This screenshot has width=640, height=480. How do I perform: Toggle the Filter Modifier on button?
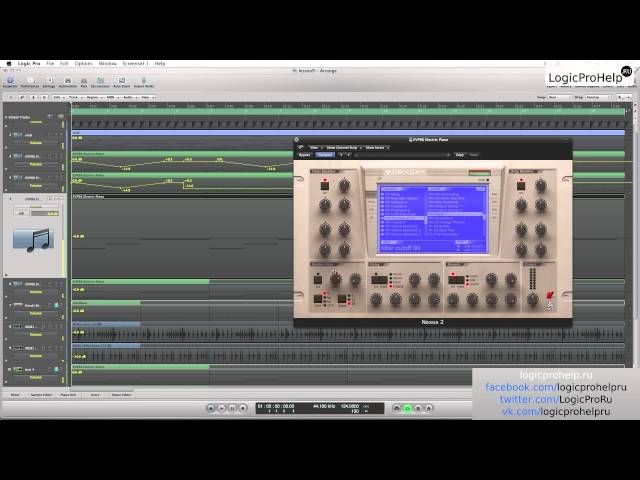tap(325, 185)
